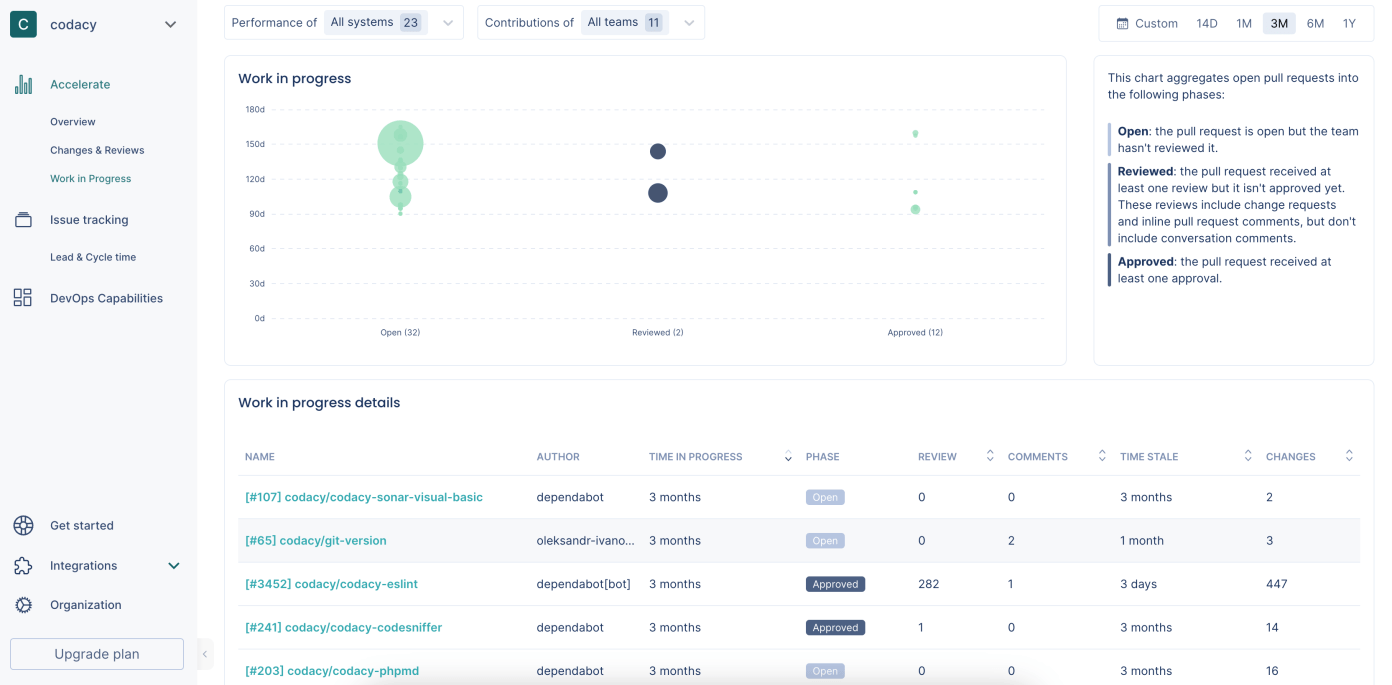The height and width of the screenshot is (685, 1392).
Task: Click Approved badge in codacy-eslint row
Action: point(835,584)
